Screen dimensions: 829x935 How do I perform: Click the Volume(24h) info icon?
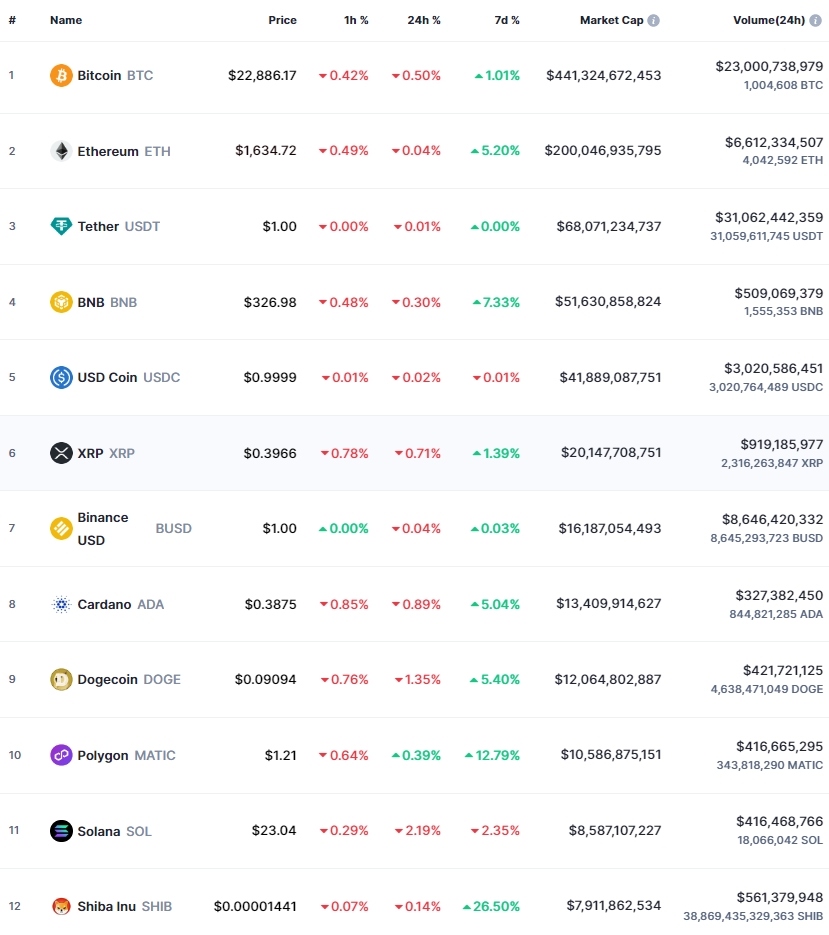coord(815,20)
